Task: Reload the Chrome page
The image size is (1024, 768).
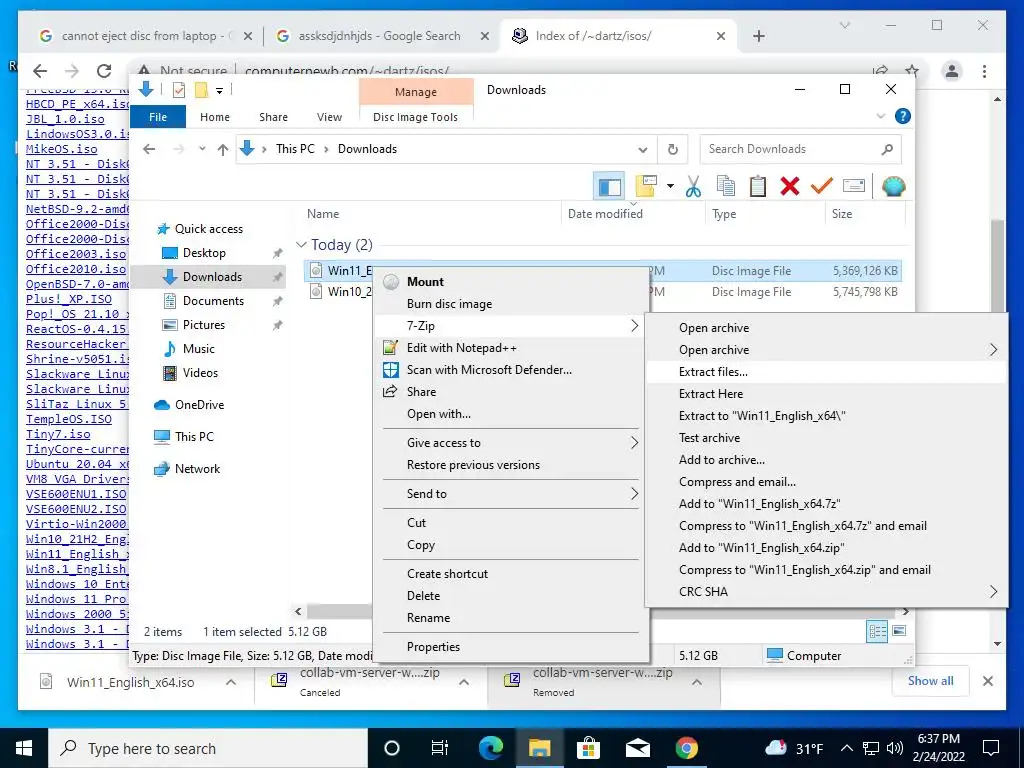Action: click(104, 71)
